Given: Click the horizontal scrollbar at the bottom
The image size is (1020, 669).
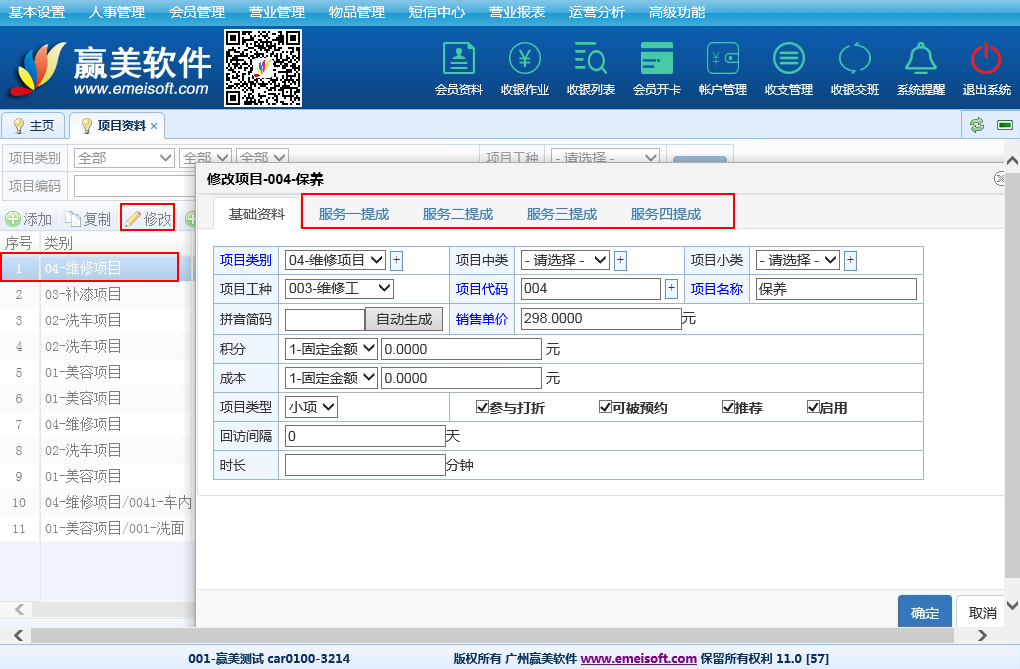Looking at the screenshot, I should click(500, 635).
